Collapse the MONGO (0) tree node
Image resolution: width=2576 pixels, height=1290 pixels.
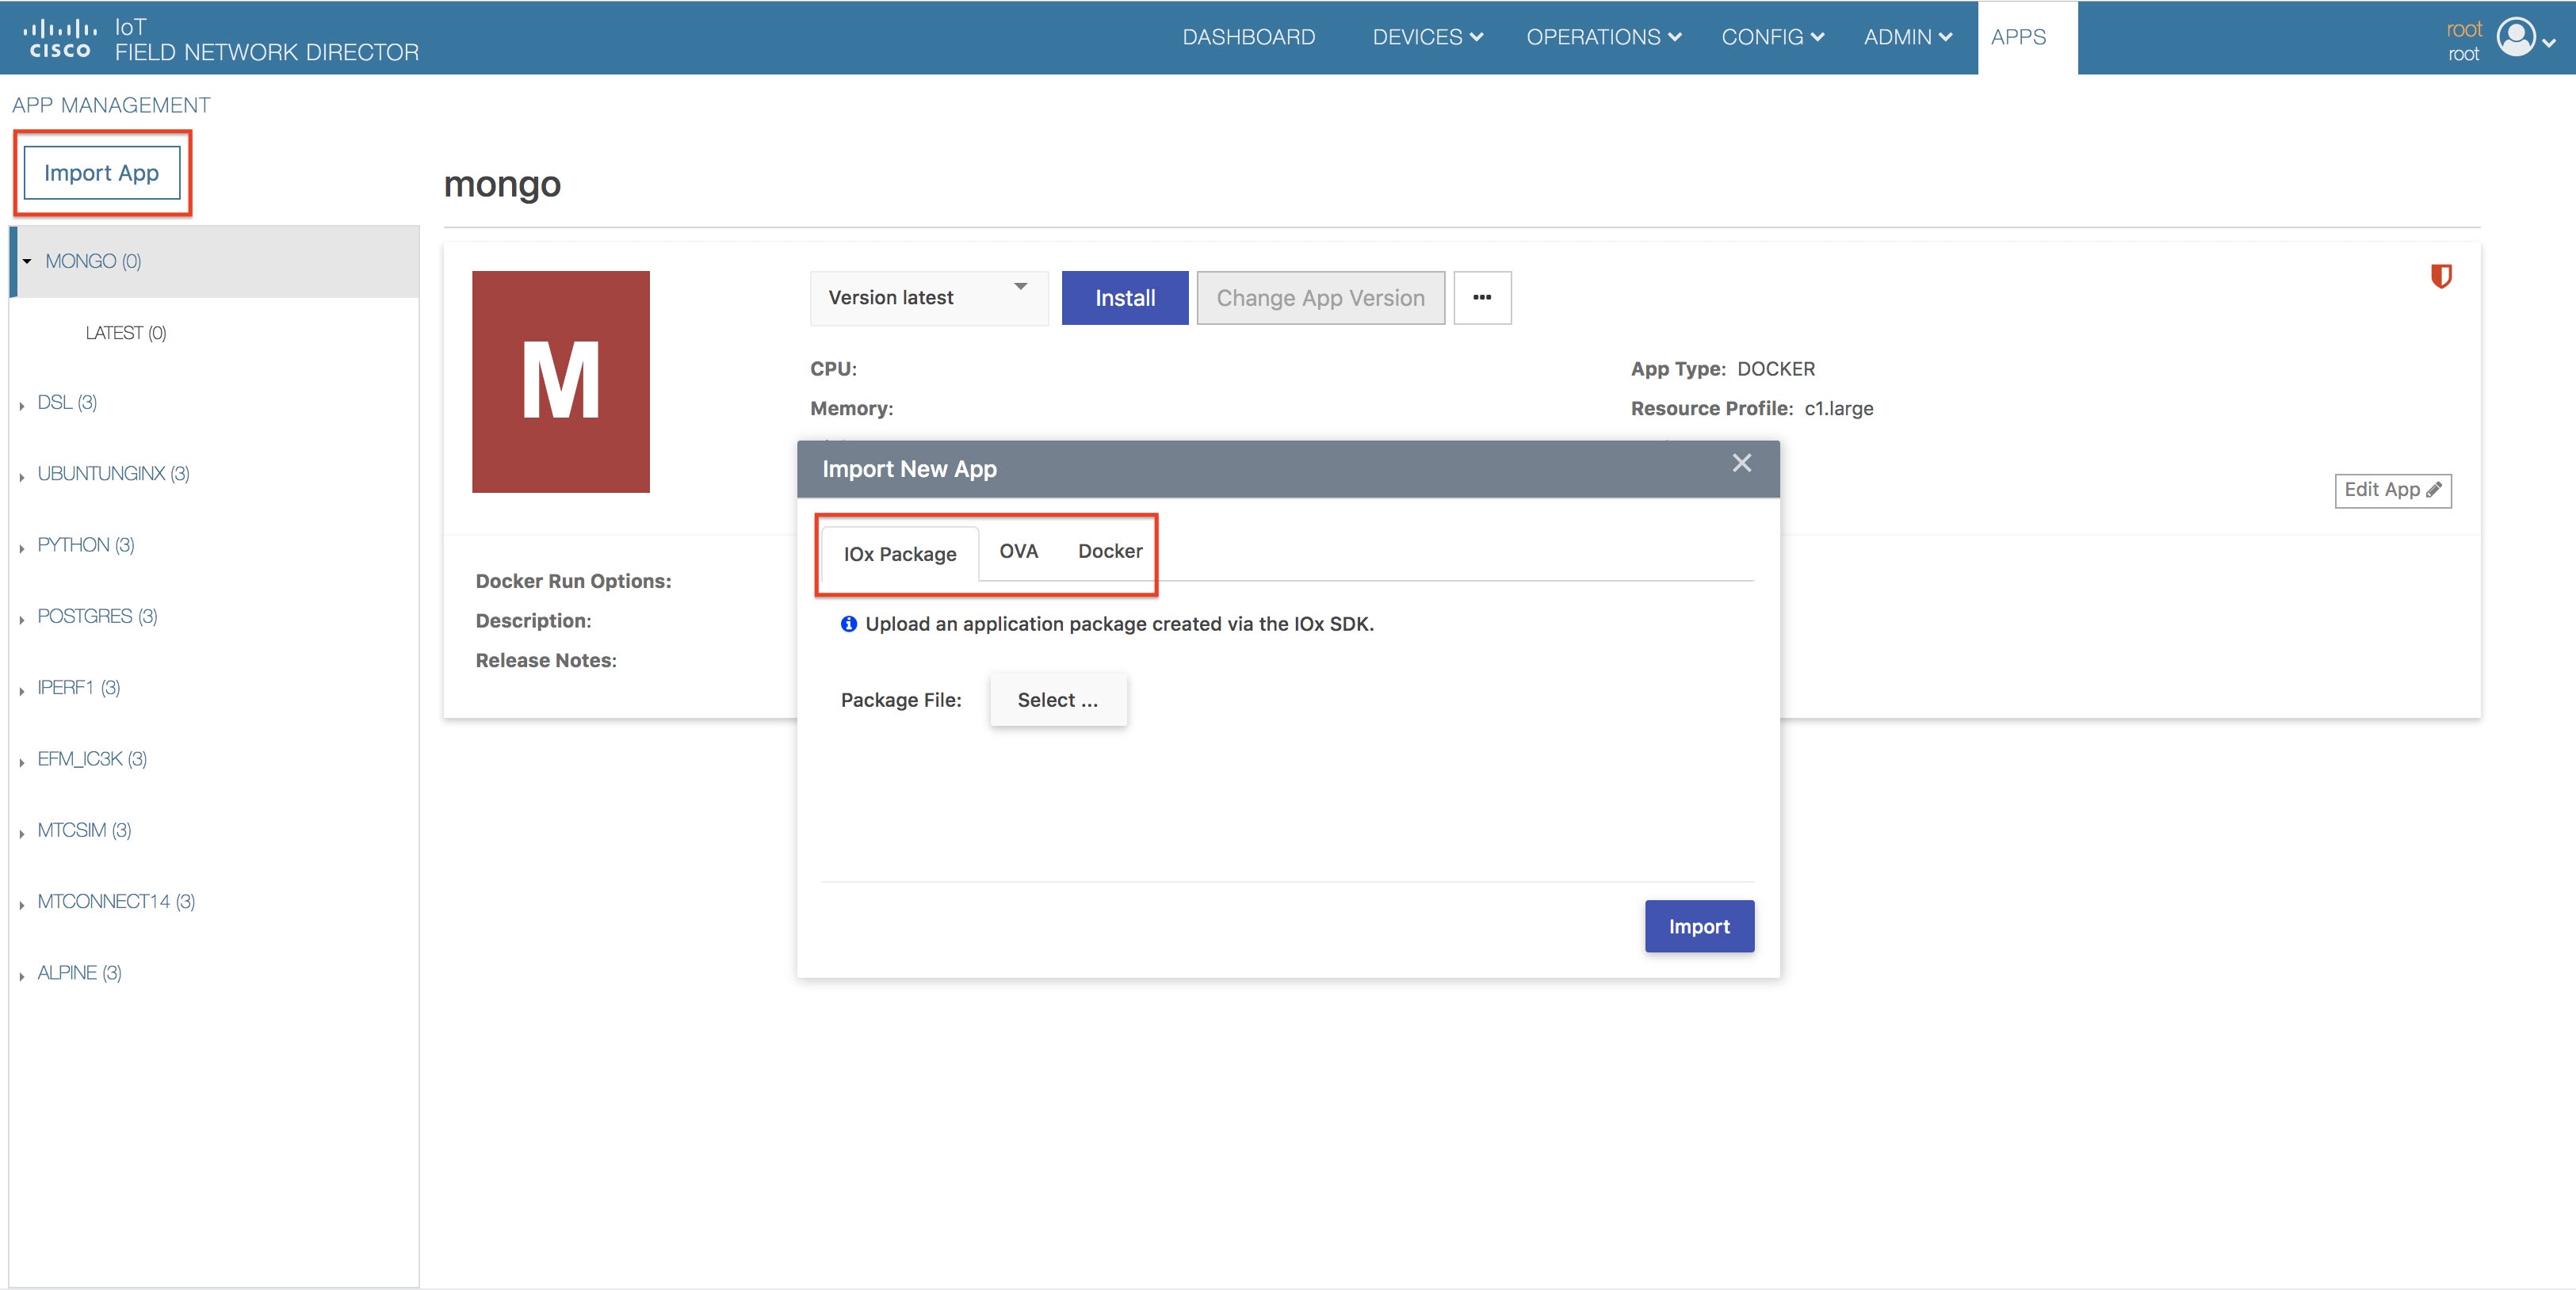point(26,261)
